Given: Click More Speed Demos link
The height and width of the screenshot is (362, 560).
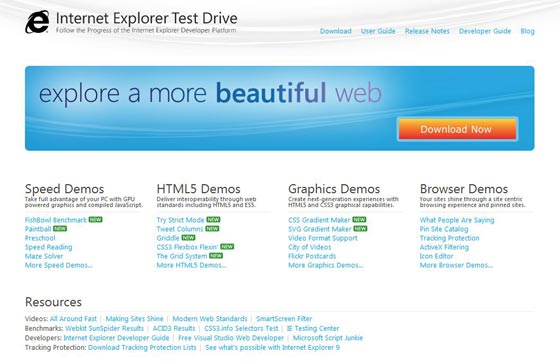Looking at the screenshot, I should click(59, 265).
